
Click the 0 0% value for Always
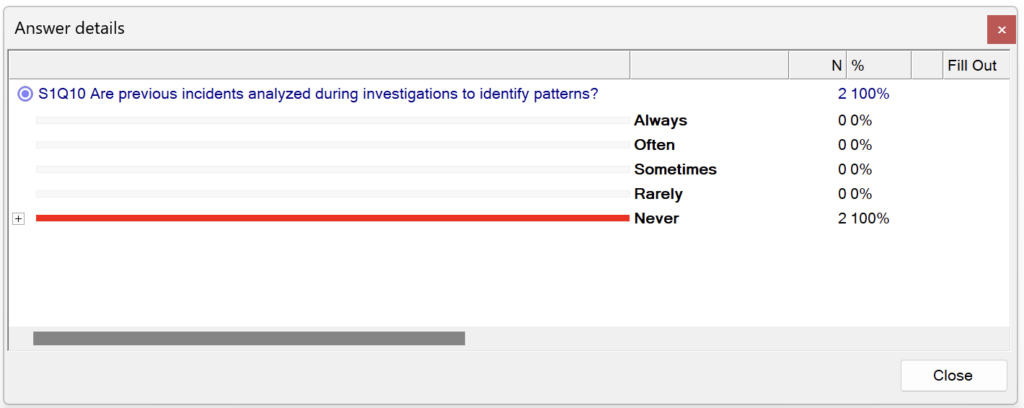pyautogui.click(x=855, y=121)
